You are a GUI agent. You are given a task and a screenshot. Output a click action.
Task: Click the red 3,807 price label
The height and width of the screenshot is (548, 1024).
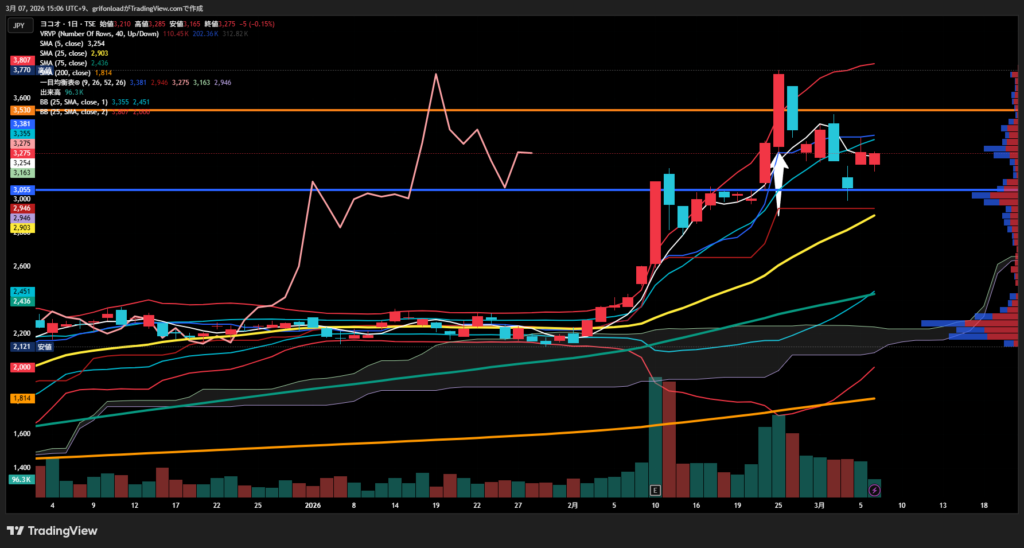click(x=21, y=61)
